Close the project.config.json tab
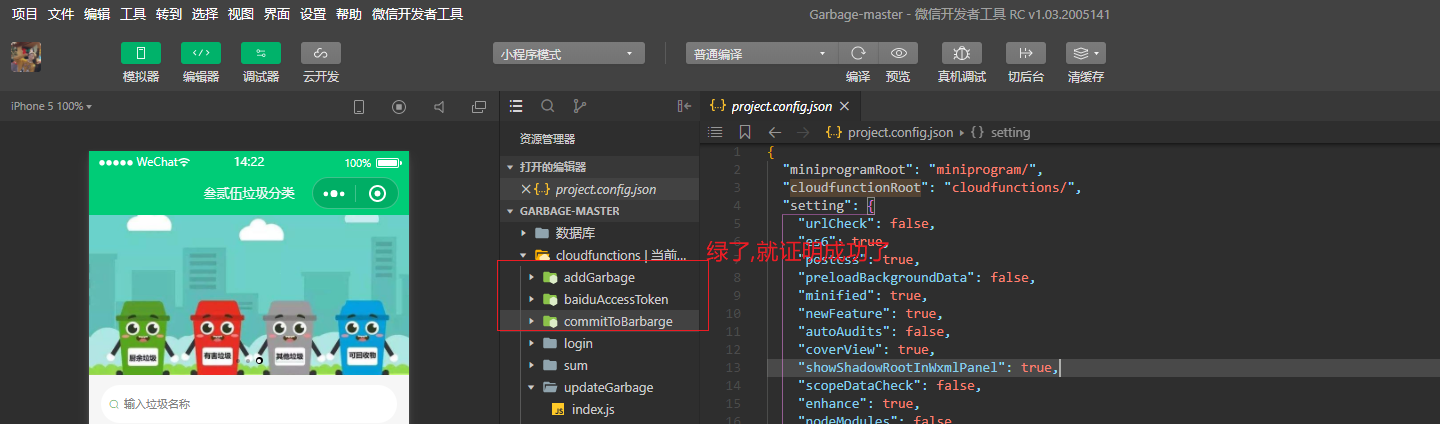 [844, 106]
